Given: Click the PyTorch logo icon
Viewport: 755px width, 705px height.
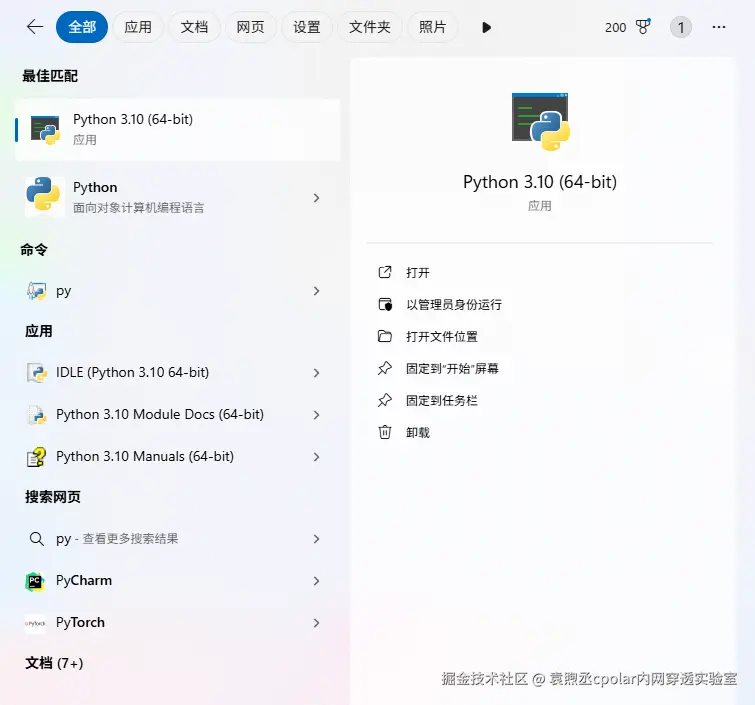Looking at the screenshot, I should point(35,623).
